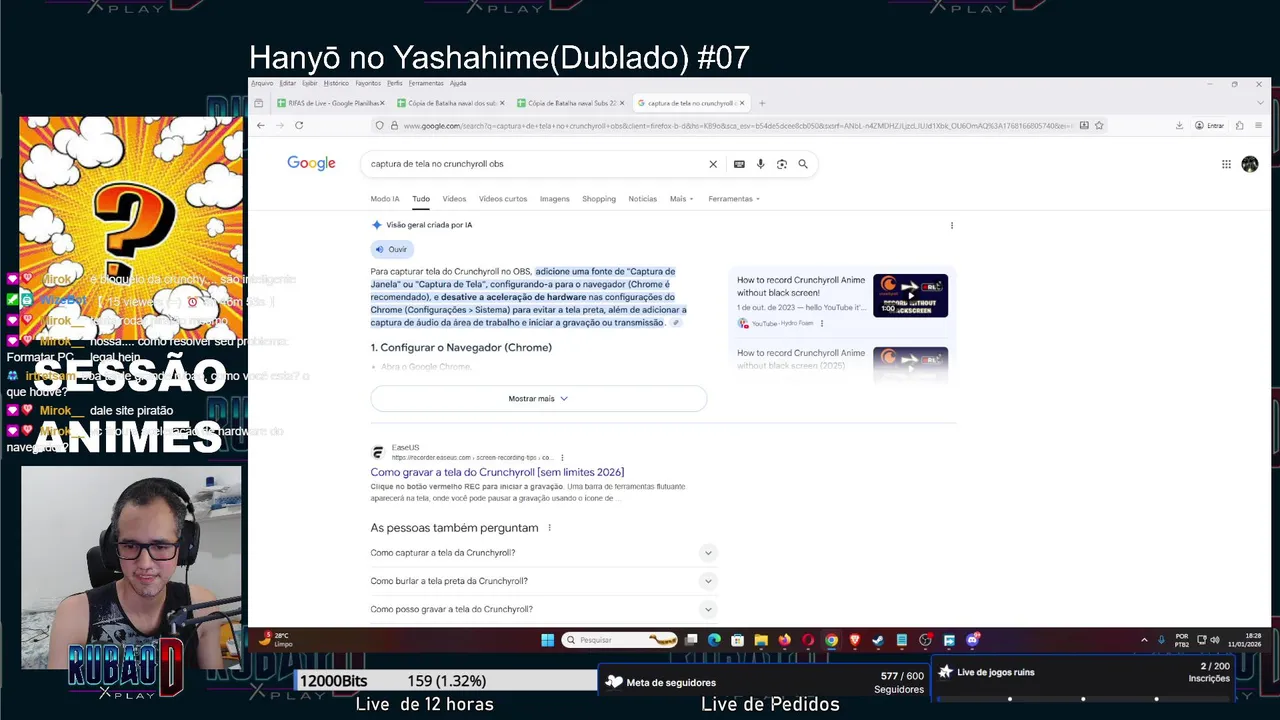Image resolution: width=1280 pixels, height=720 pixels.
Task: Click the 'Ouvir' listen button
Action: 391,249
